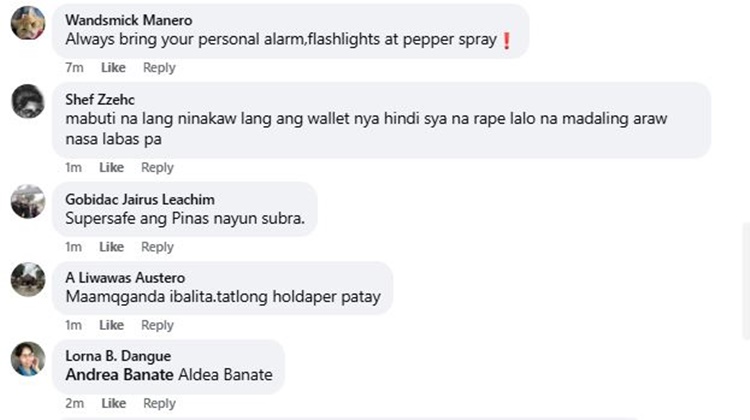Click Lorna B. Dangue's profile photo

pos(28,359)
